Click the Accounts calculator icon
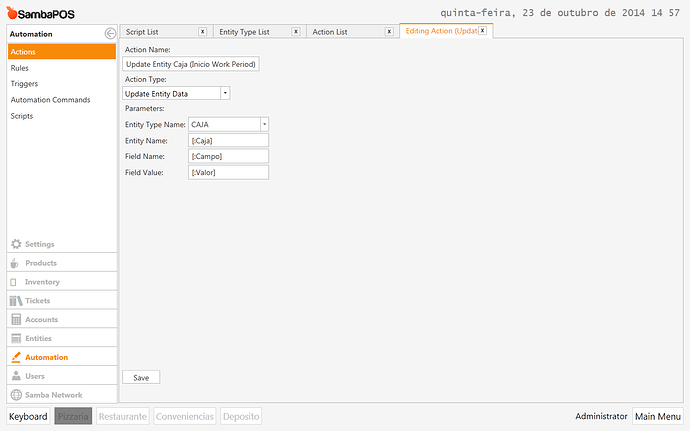Viewport: 690px width, 431px height. coord(16,320)
